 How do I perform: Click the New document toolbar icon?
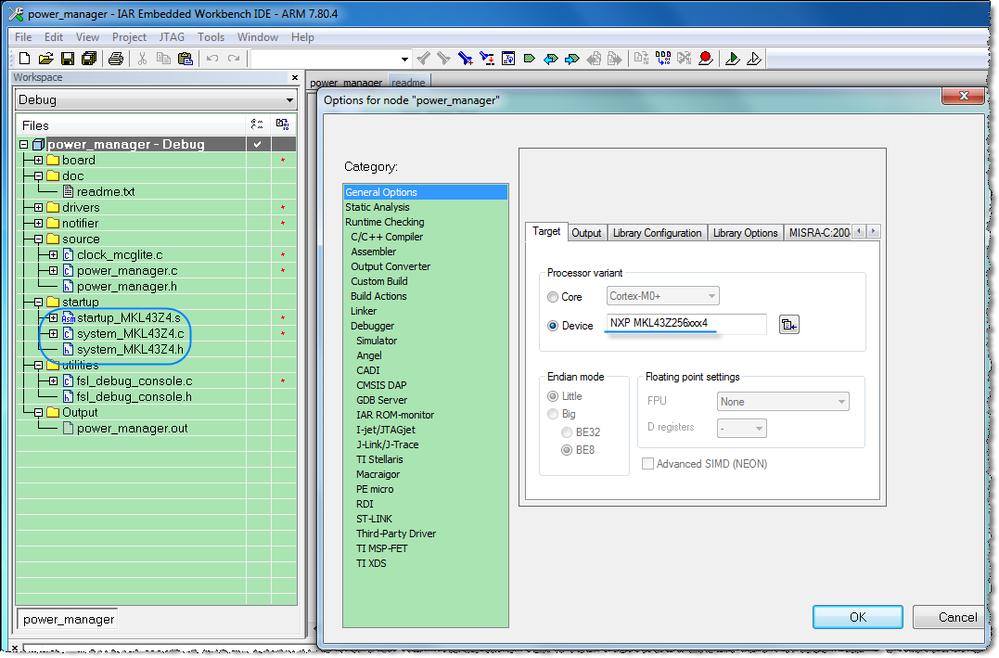click(x=24, y=59)
